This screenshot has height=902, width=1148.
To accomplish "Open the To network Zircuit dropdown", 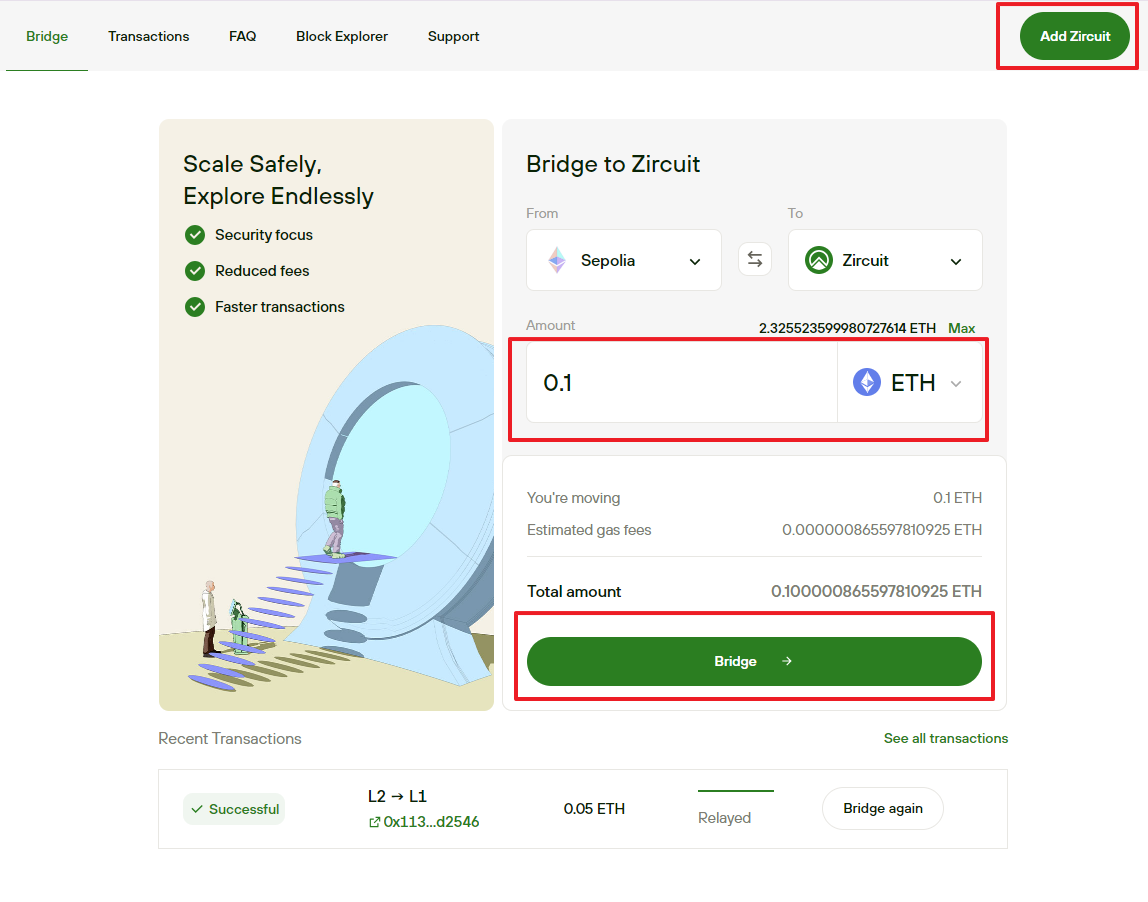I will (x=885, y=260).
